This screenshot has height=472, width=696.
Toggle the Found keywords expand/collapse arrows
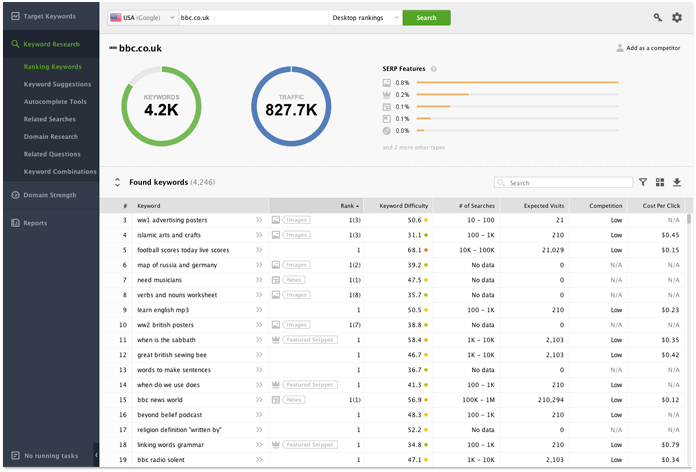point(117,183)
